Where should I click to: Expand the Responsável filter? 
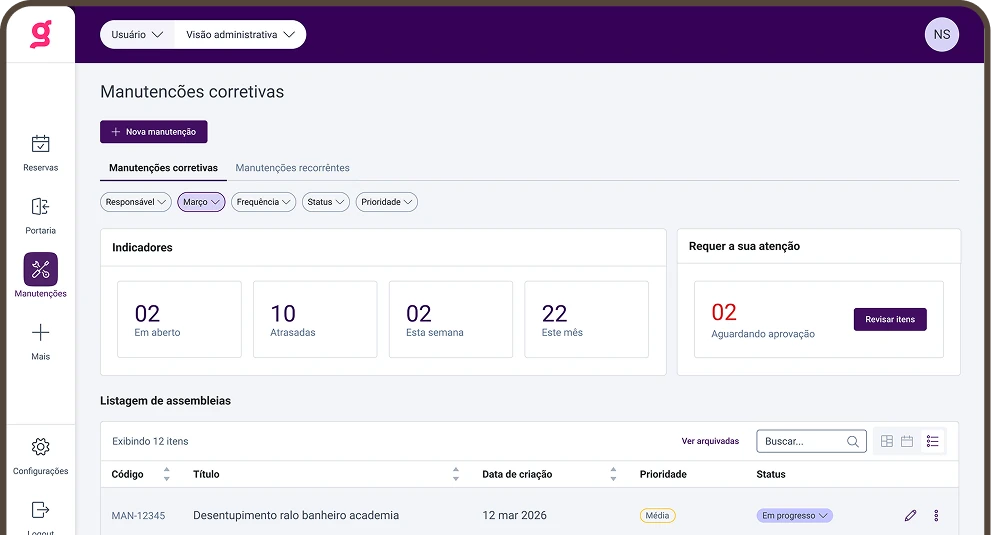[136, 202]
